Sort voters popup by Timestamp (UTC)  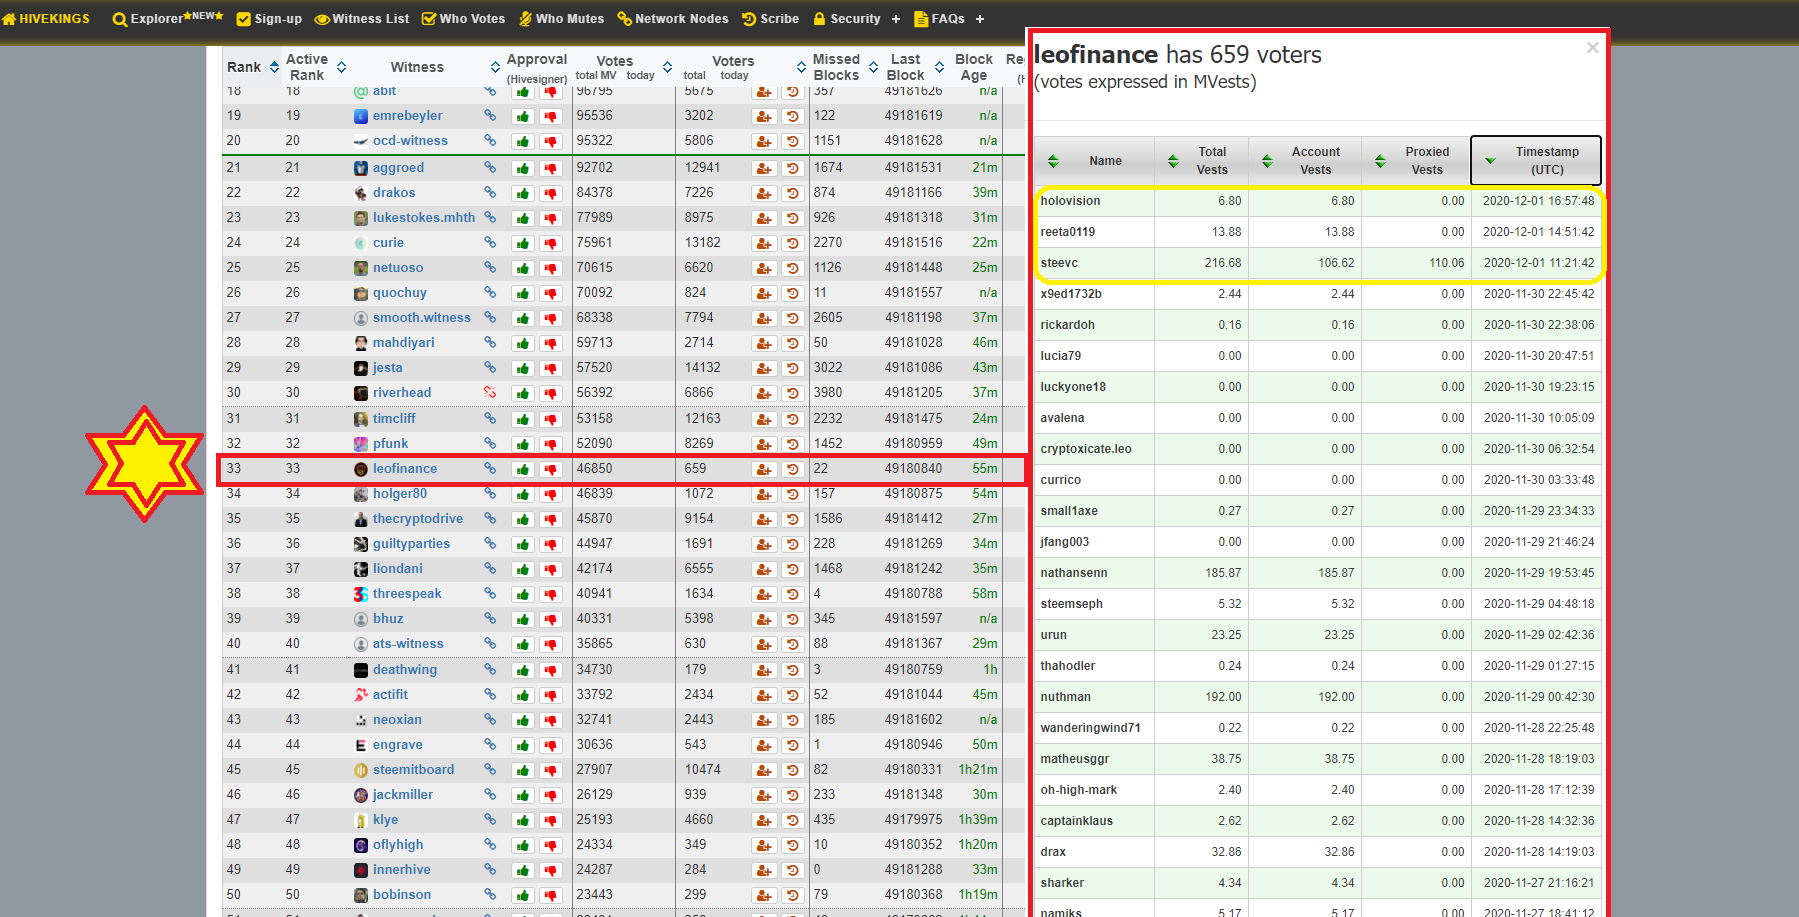tap(1536, 161)
